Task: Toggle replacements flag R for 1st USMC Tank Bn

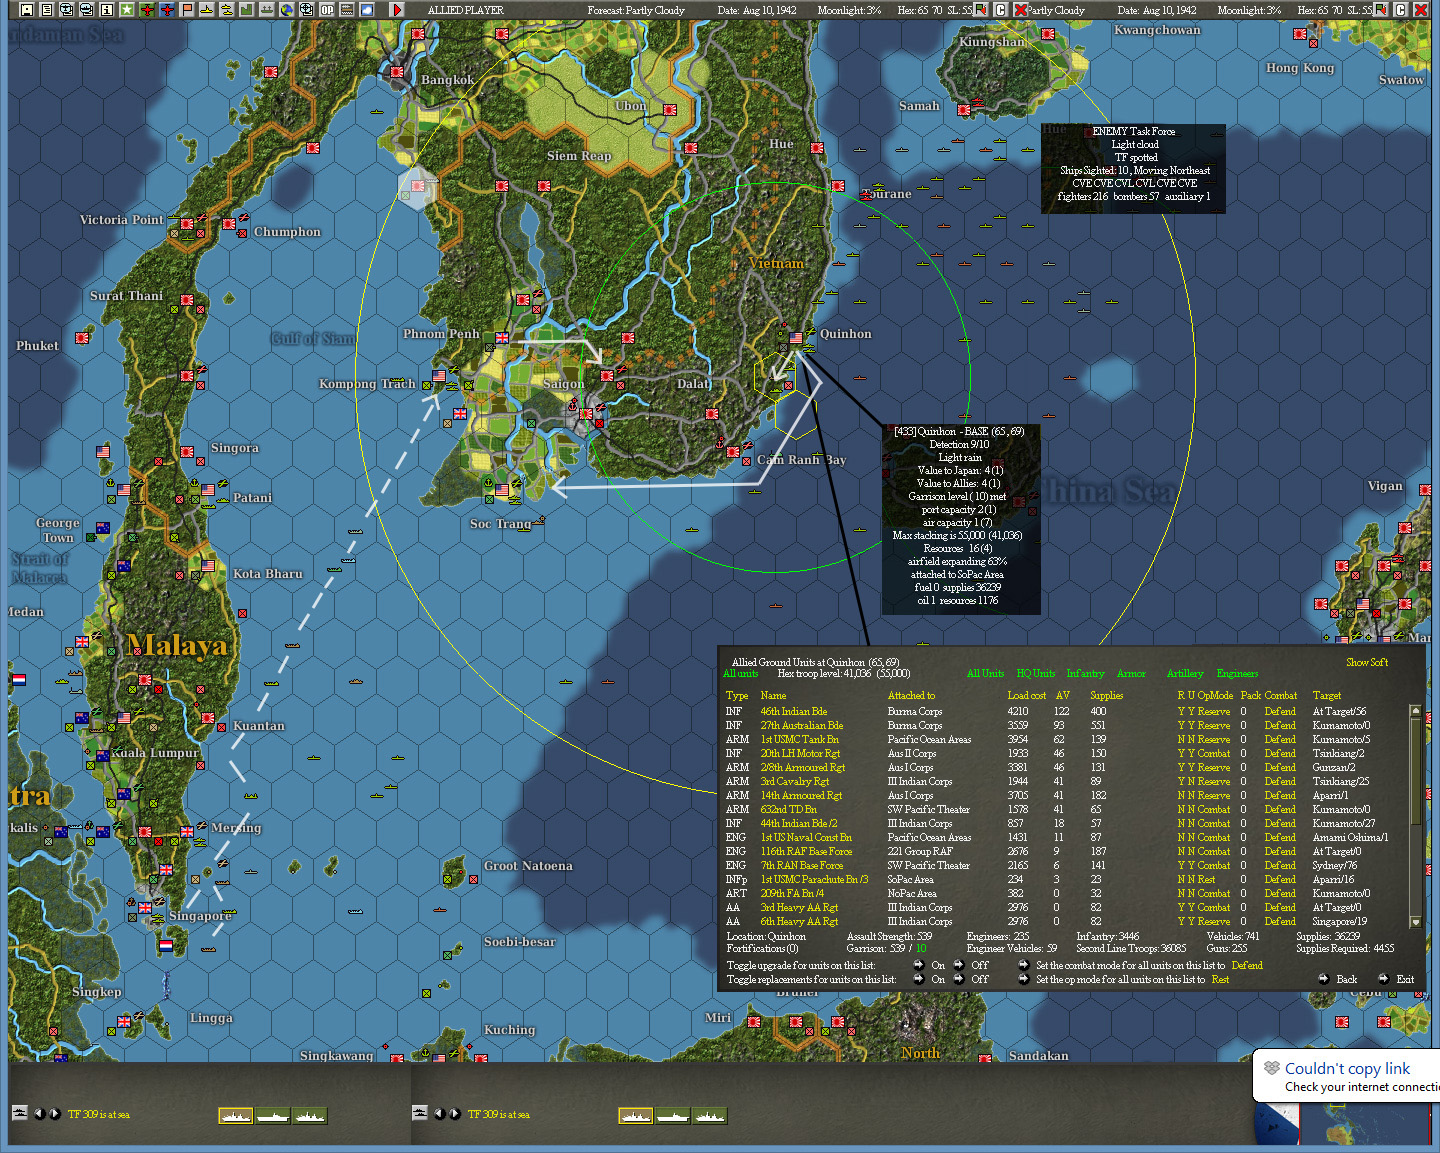Action: coord(1181,740)
